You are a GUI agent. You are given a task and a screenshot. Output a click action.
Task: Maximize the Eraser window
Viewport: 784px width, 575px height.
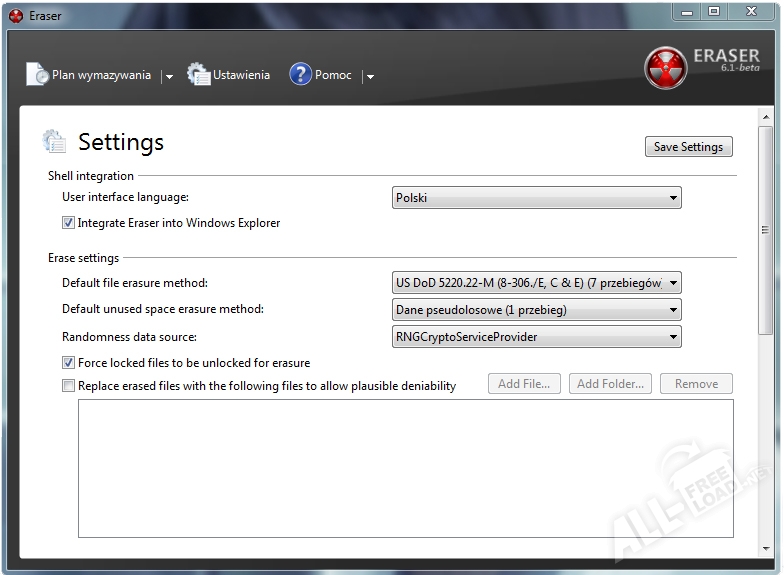714,11
